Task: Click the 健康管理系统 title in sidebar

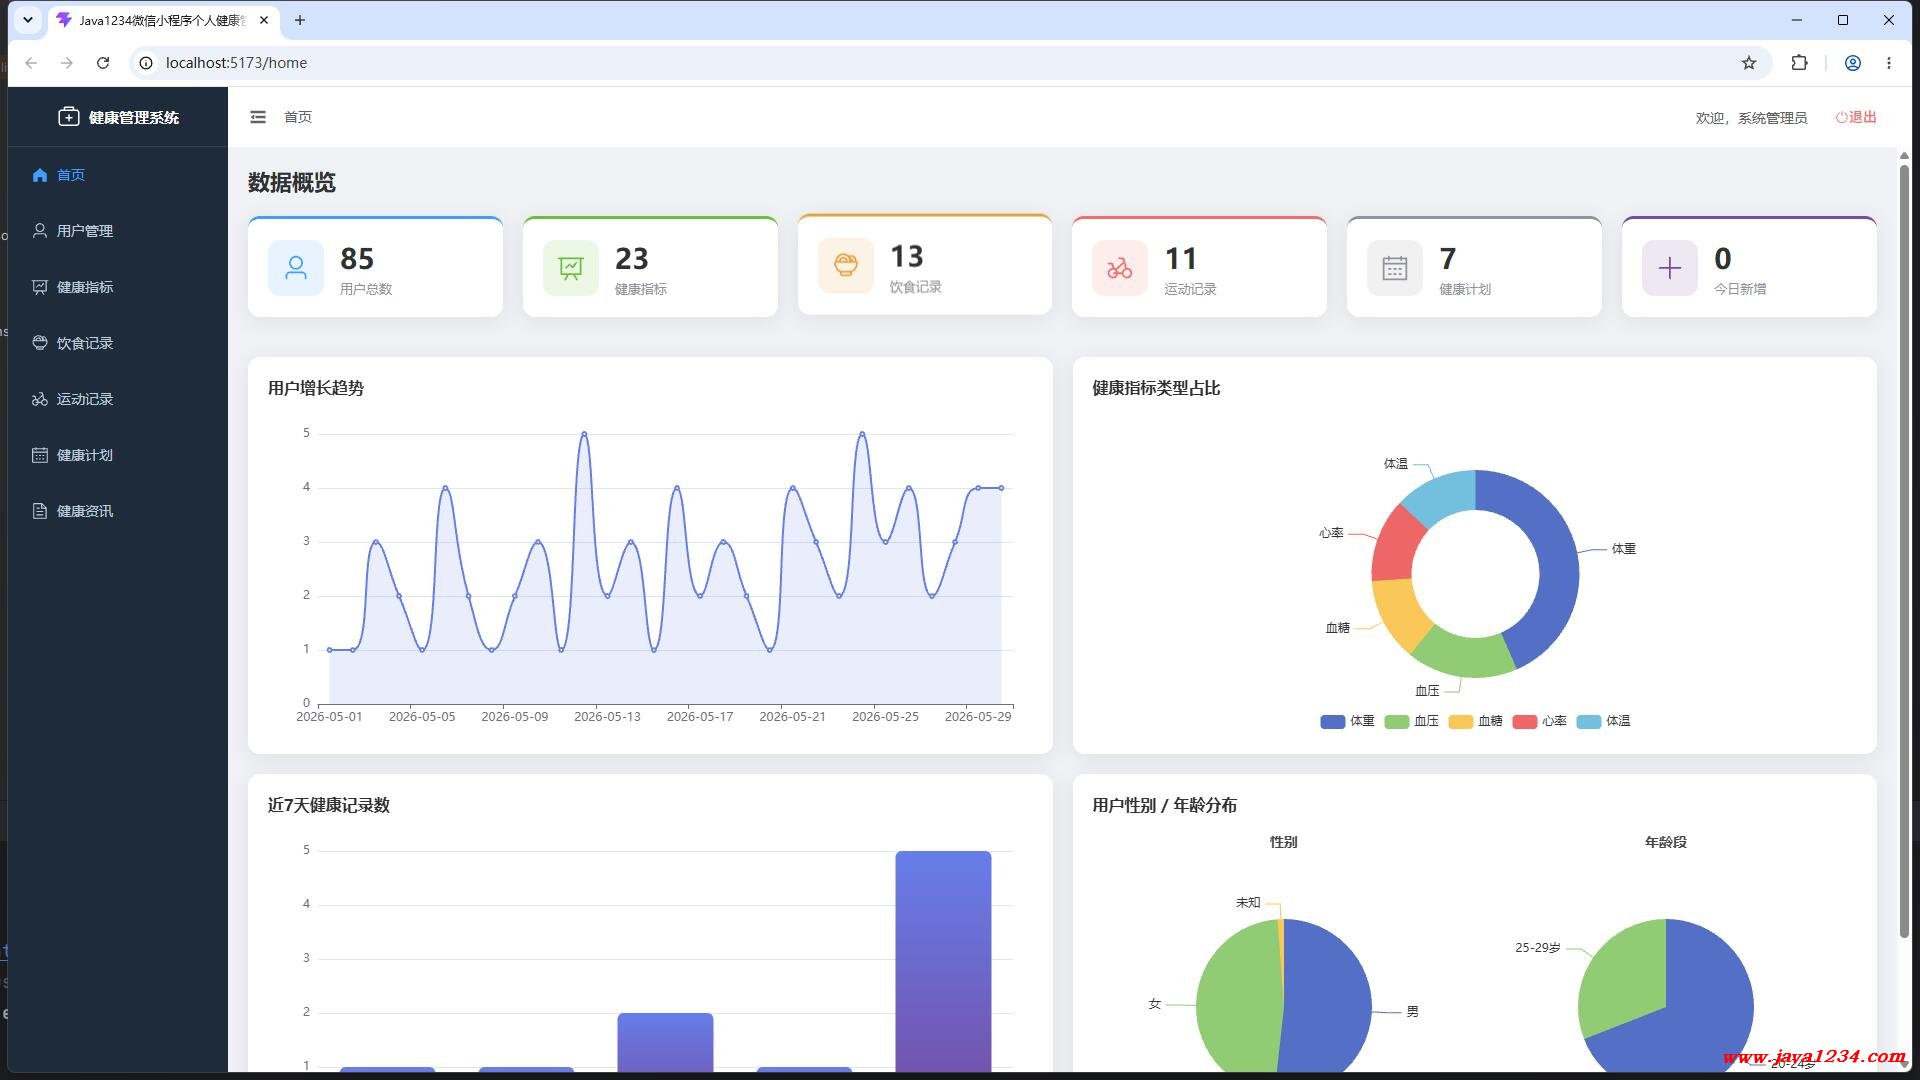Action: point(134,117)
